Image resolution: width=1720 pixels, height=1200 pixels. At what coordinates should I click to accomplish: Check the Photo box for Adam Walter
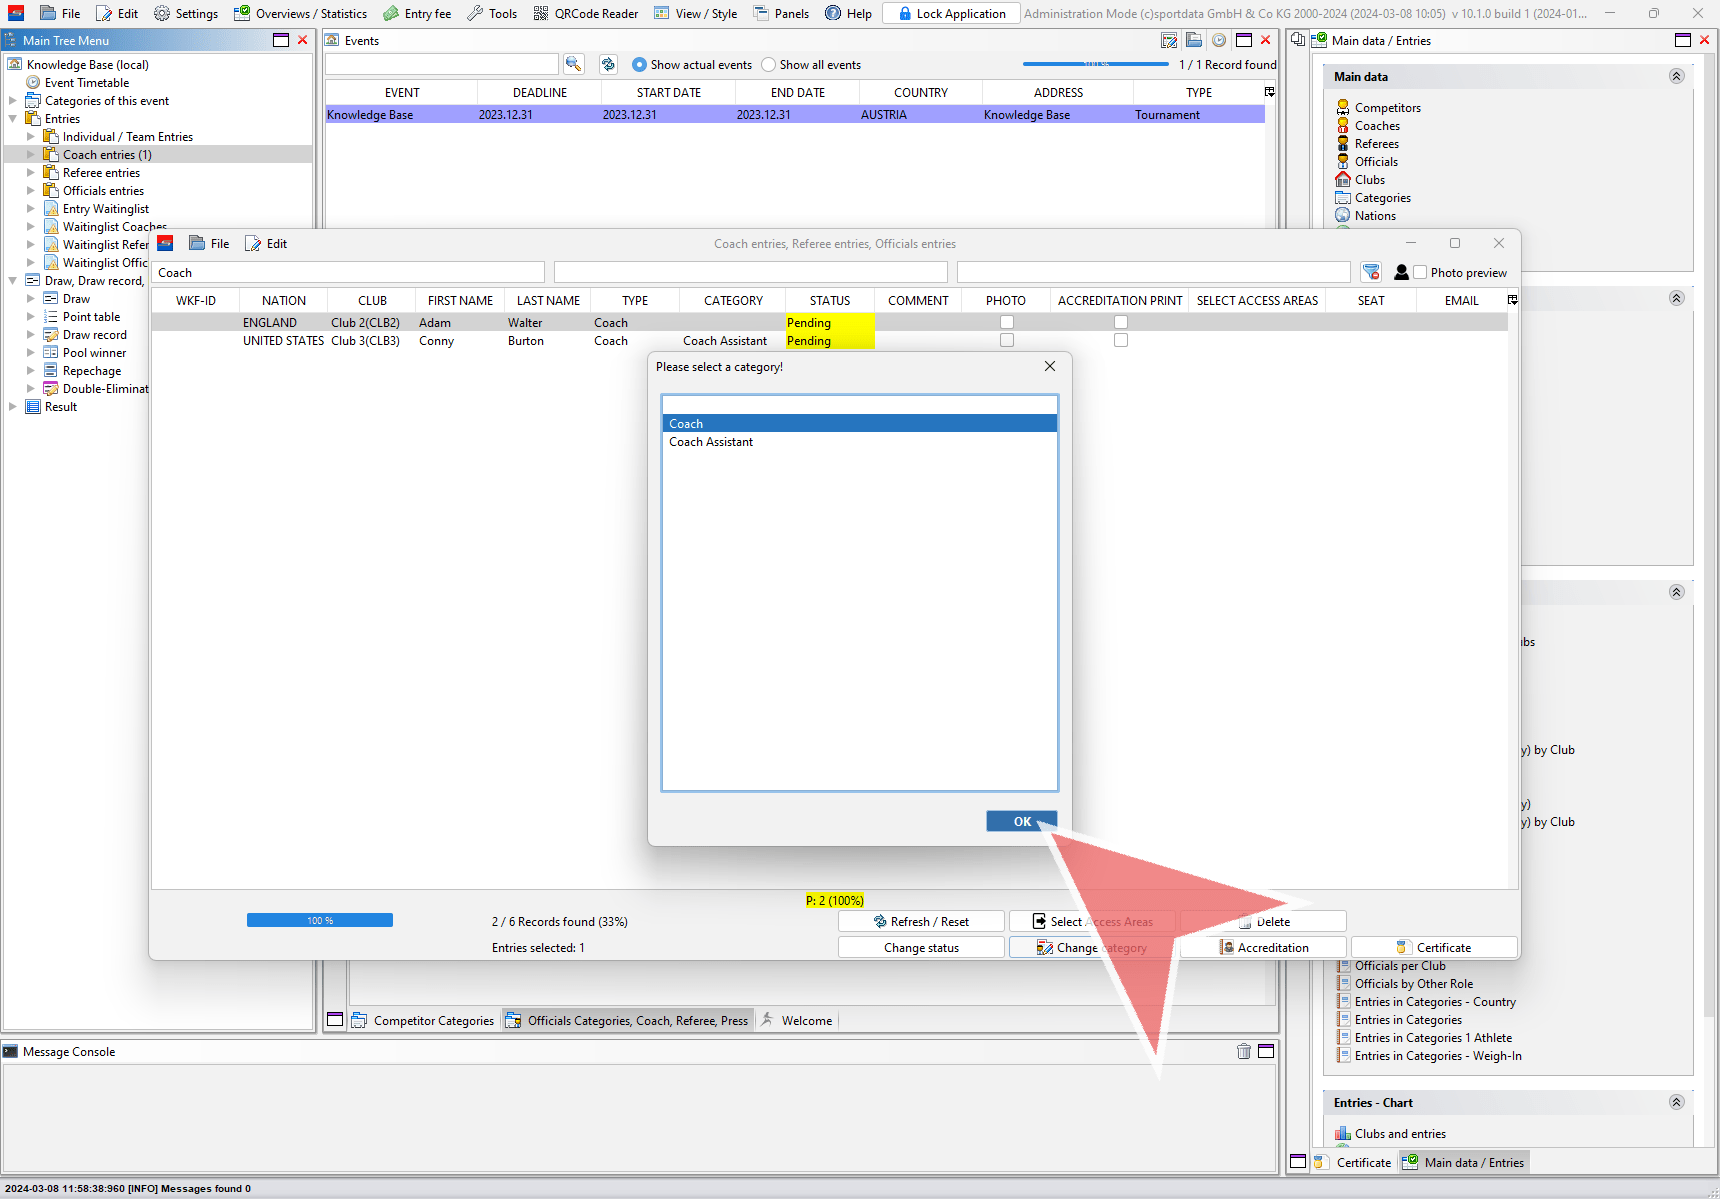1007,323
